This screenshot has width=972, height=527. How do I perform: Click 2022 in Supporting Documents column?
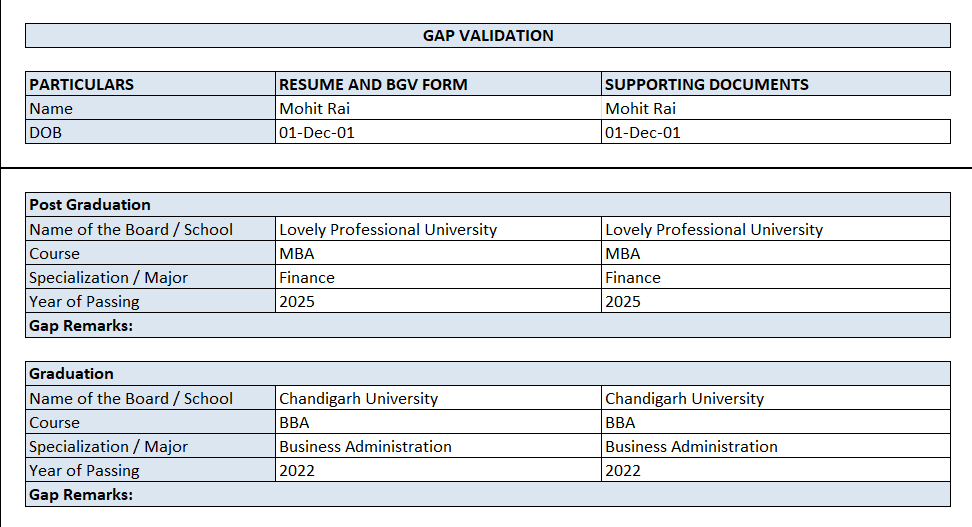775,471
